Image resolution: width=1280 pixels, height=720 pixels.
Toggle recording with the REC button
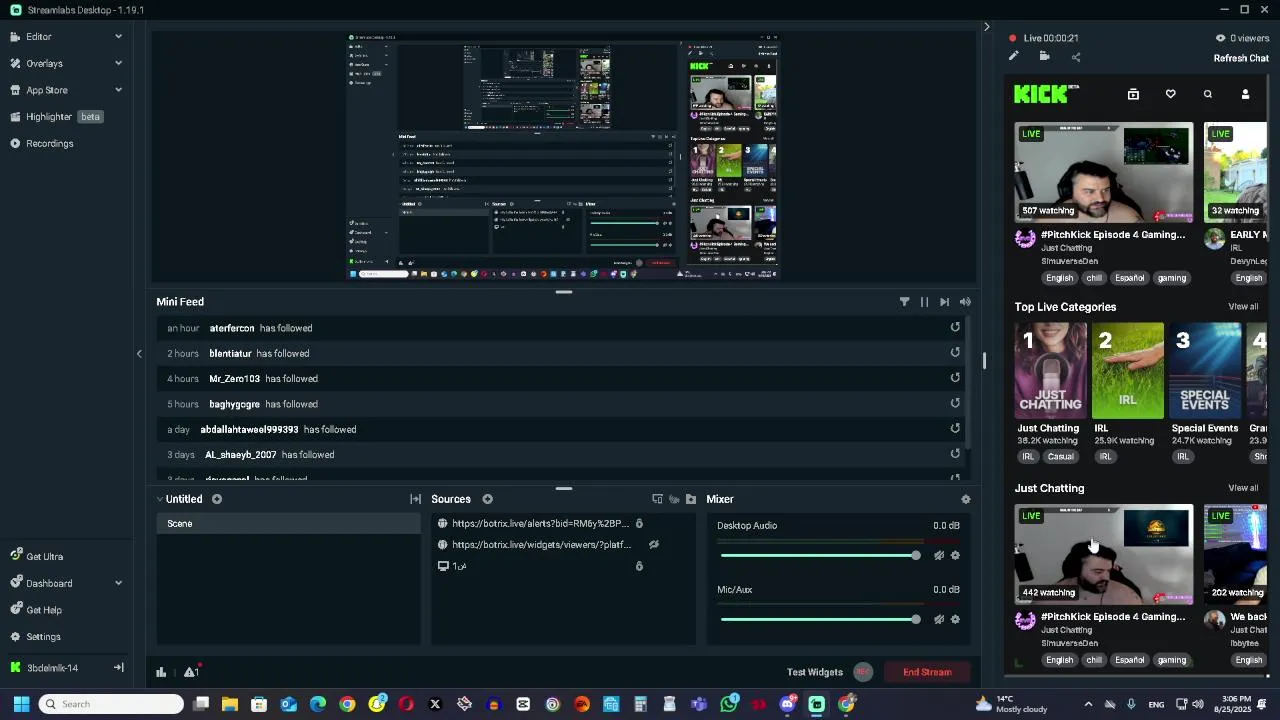pos(863,672)
